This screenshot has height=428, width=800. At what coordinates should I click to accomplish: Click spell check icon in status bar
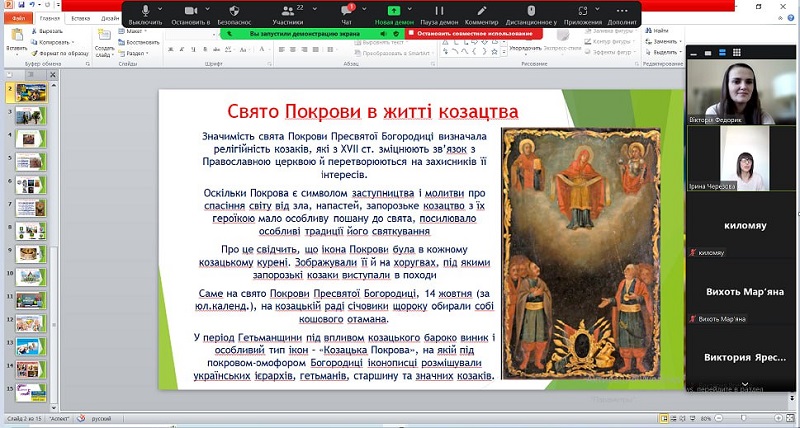tap(81, 418)
